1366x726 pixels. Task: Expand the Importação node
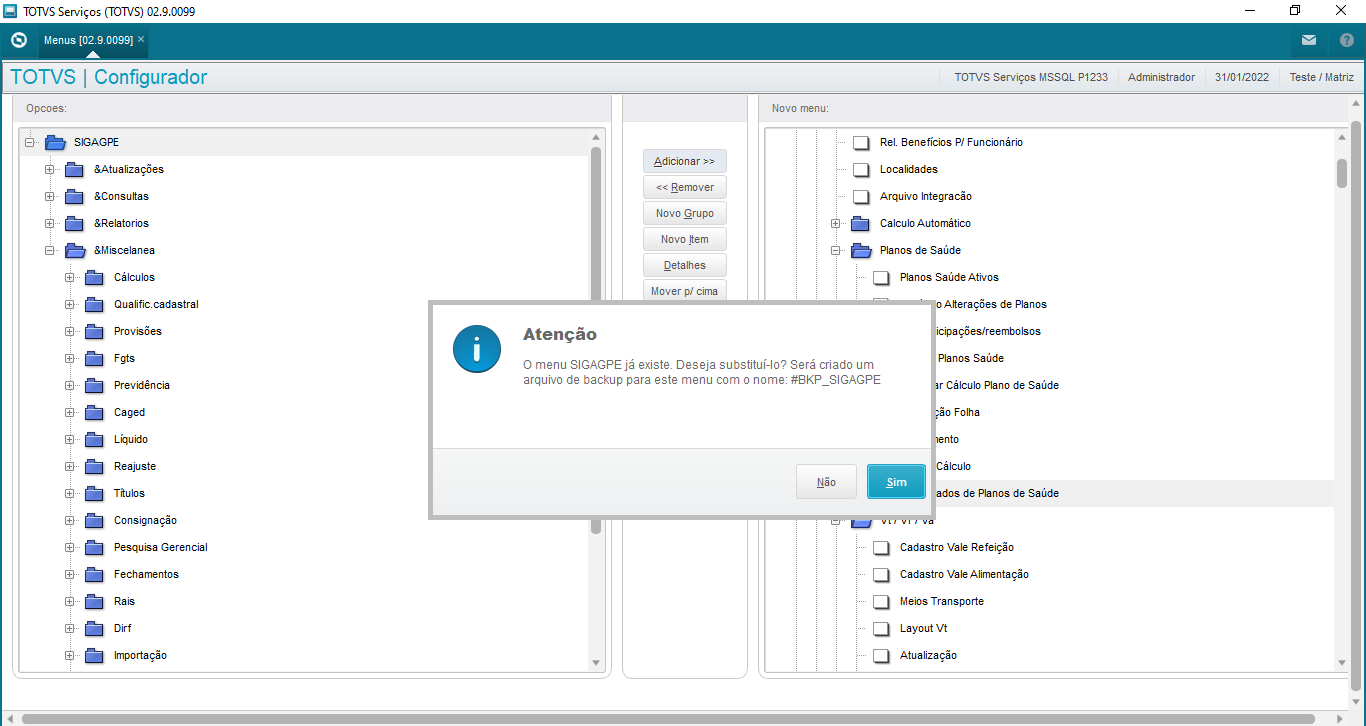70,655
